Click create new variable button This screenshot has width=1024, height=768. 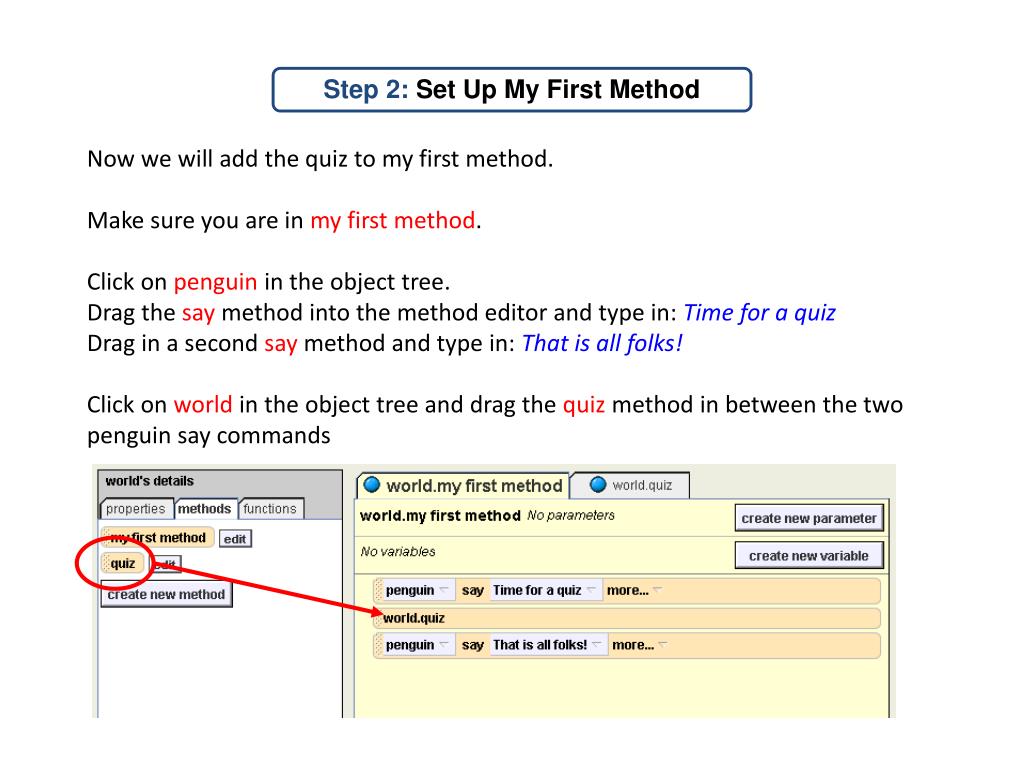(x=808, y=556)
